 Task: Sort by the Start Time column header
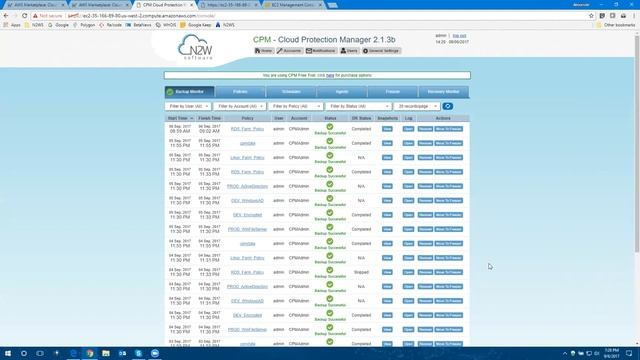[x=180, y=118]
